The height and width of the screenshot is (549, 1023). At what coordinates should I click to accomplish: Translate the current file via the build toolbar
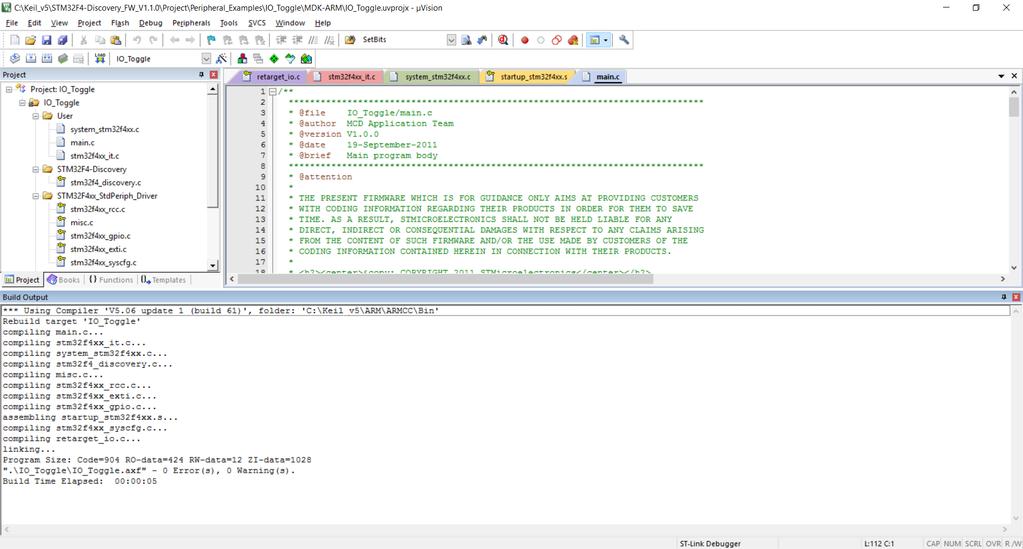tap(14, 59)
